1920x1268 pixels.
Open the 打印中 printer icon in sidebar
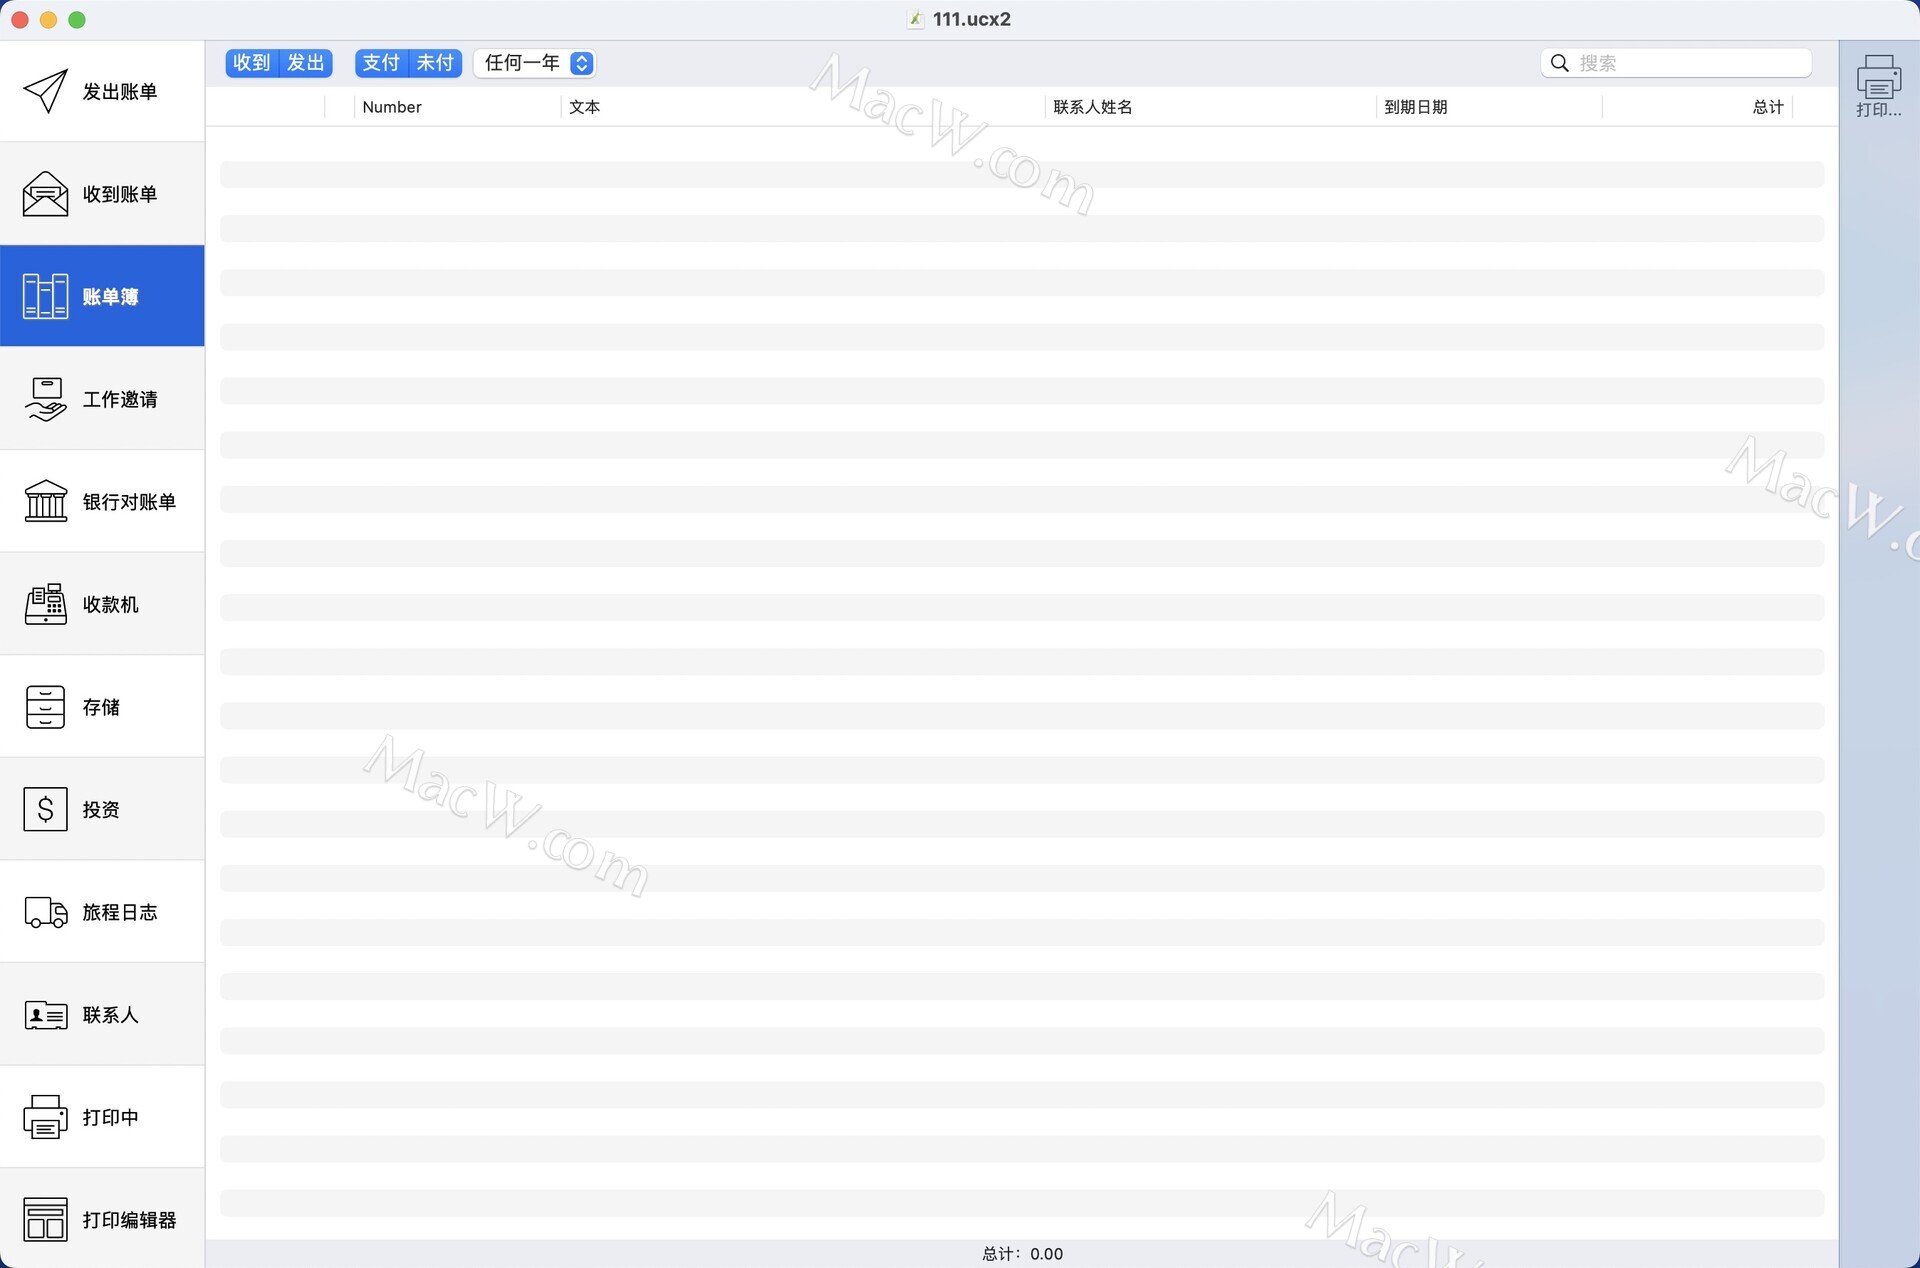45,1117
